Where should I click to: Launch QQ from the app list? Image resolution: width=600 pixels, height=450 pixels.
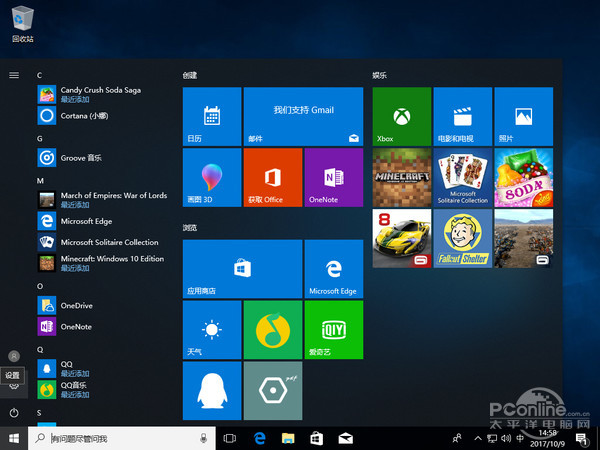102,368
